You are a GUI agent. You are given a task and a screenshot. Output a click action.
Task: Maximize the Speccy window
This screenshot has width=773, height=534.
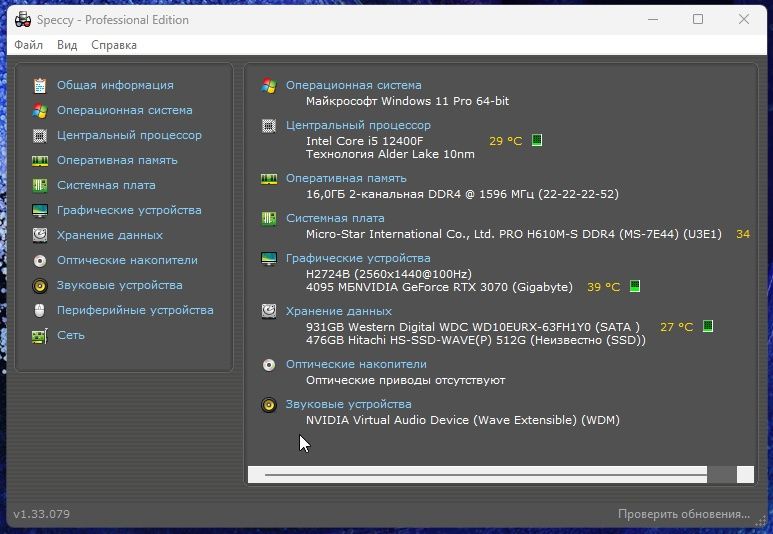coord(698,19)
